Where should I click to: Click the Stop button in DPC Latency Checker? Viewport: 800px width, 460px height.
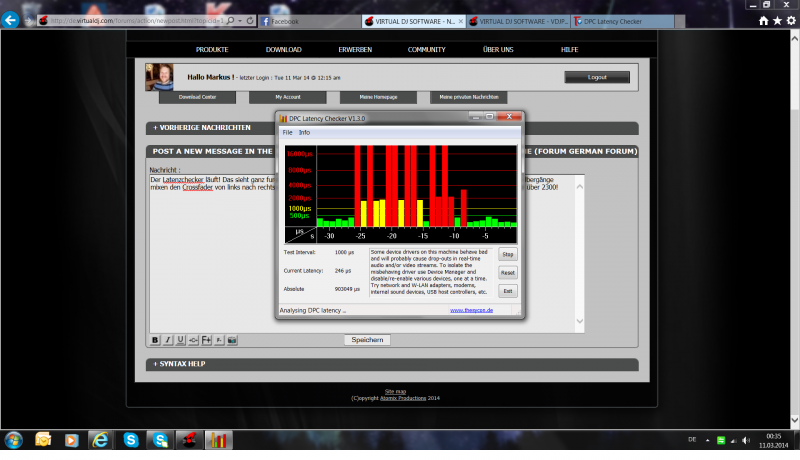coord(508,254)
